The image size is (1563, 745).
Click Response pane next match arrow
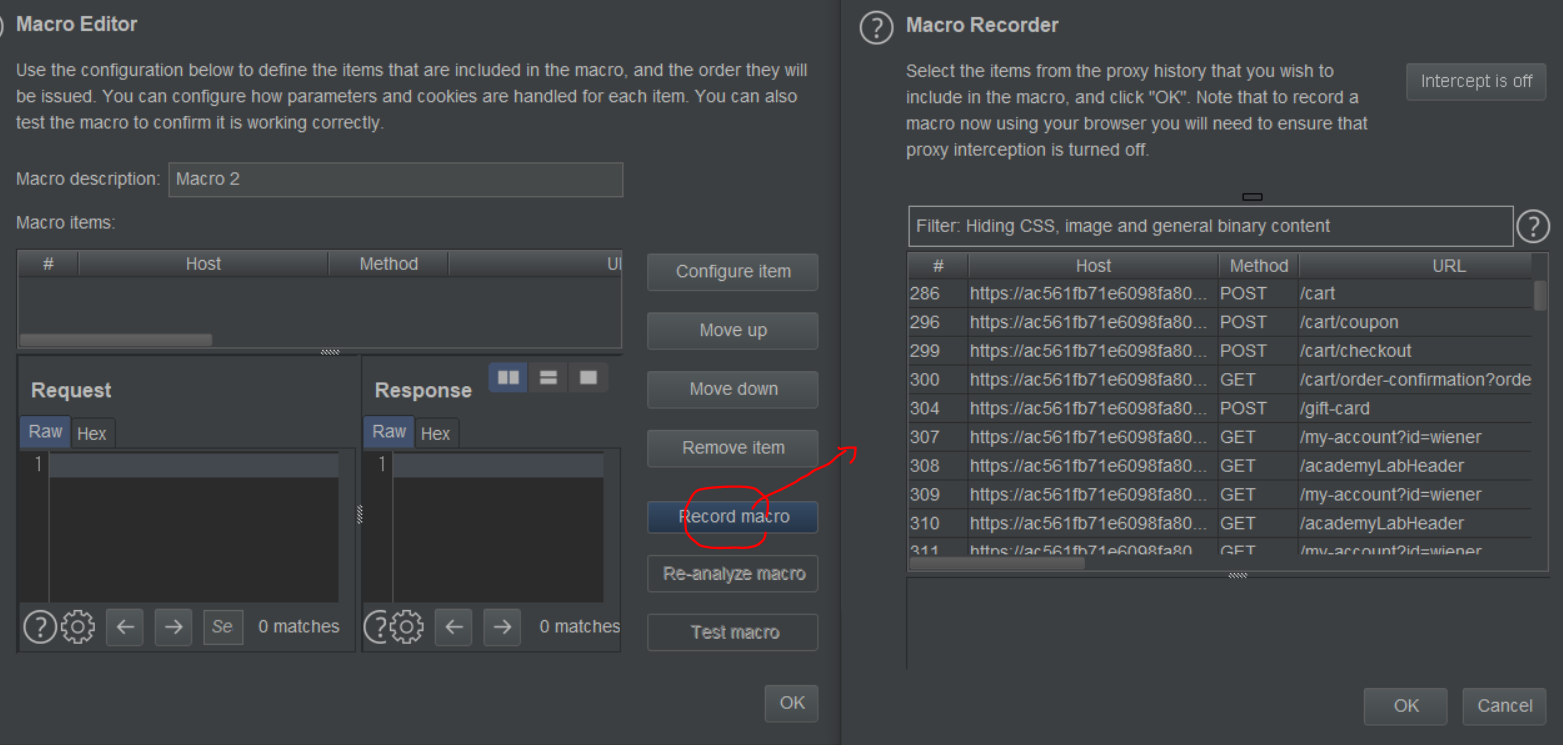click(x=502, y=627)
